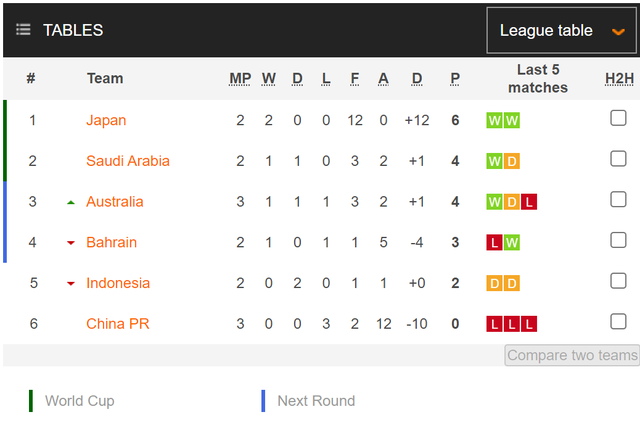This screenshot has width=640, height=433.
Task: Open the League table dropdown
Action: click(561, 31)
